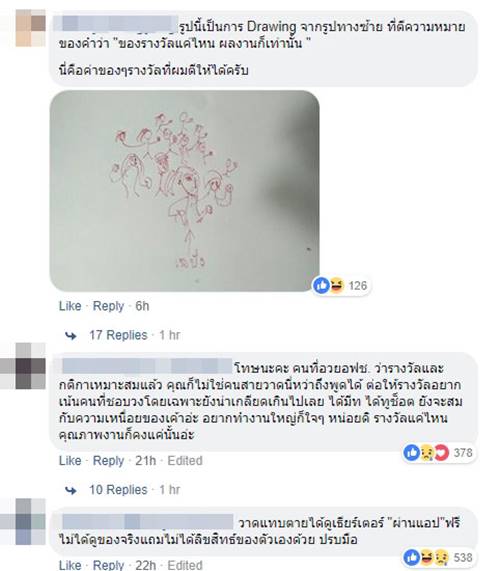Expand the 17 Replies thread
Image resolution: width=500 pixels, height=571 pixels.
(x=118, y=335)
